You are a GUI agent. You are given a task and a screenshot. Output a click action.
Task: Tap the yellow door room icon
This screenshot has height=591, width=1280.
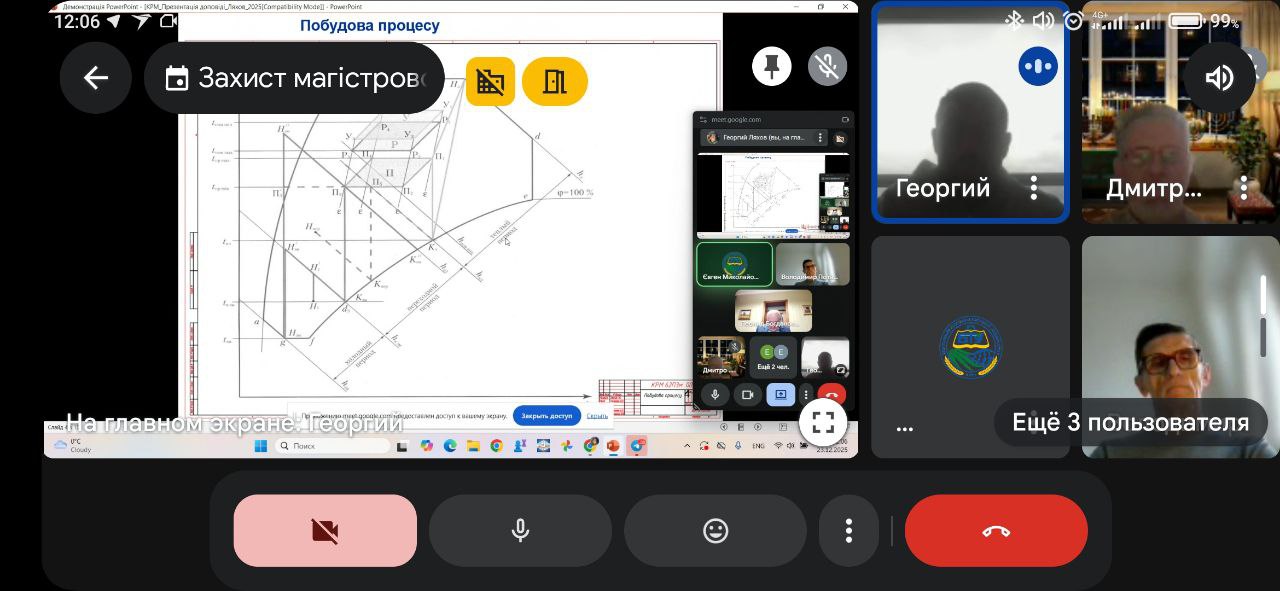tap(555, 81)
